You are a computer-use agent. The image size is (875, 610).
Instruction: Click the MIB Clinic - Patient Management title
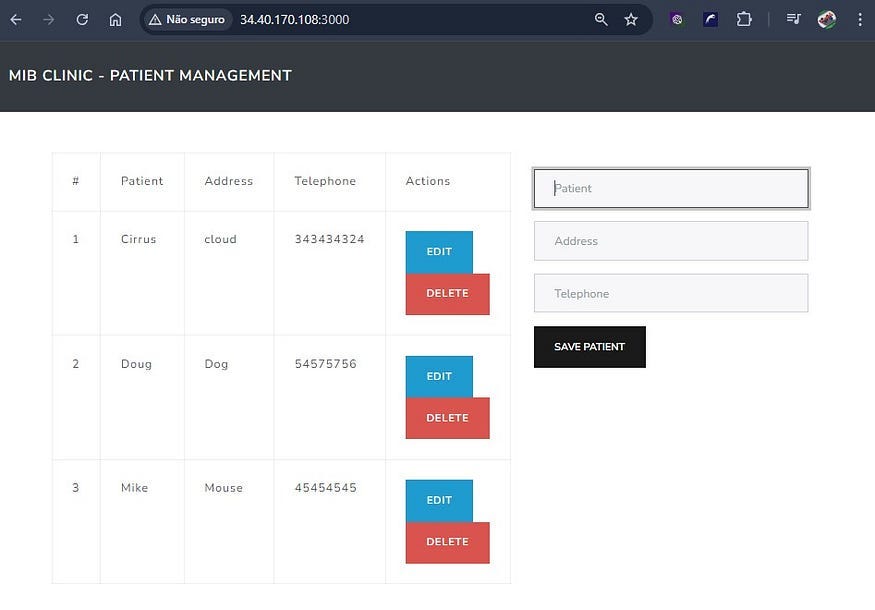click(x=150, y=75)
